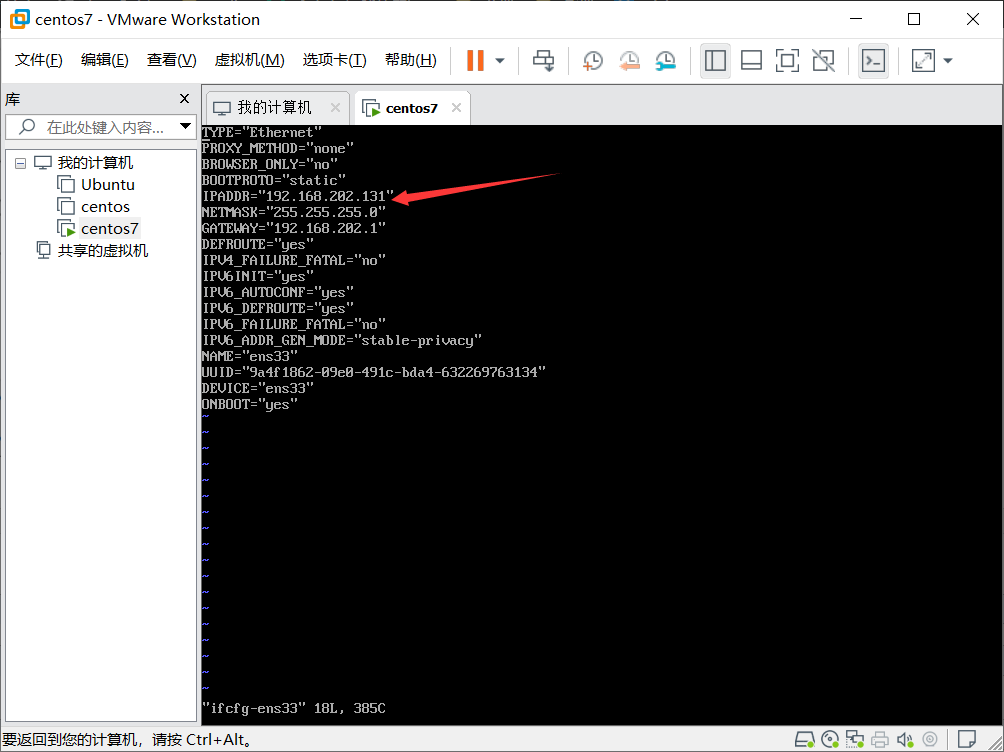Viewport: 1004px width, 752px height.
Task: Take a snapshot of this virtual machine
Action: click(592, 61)
